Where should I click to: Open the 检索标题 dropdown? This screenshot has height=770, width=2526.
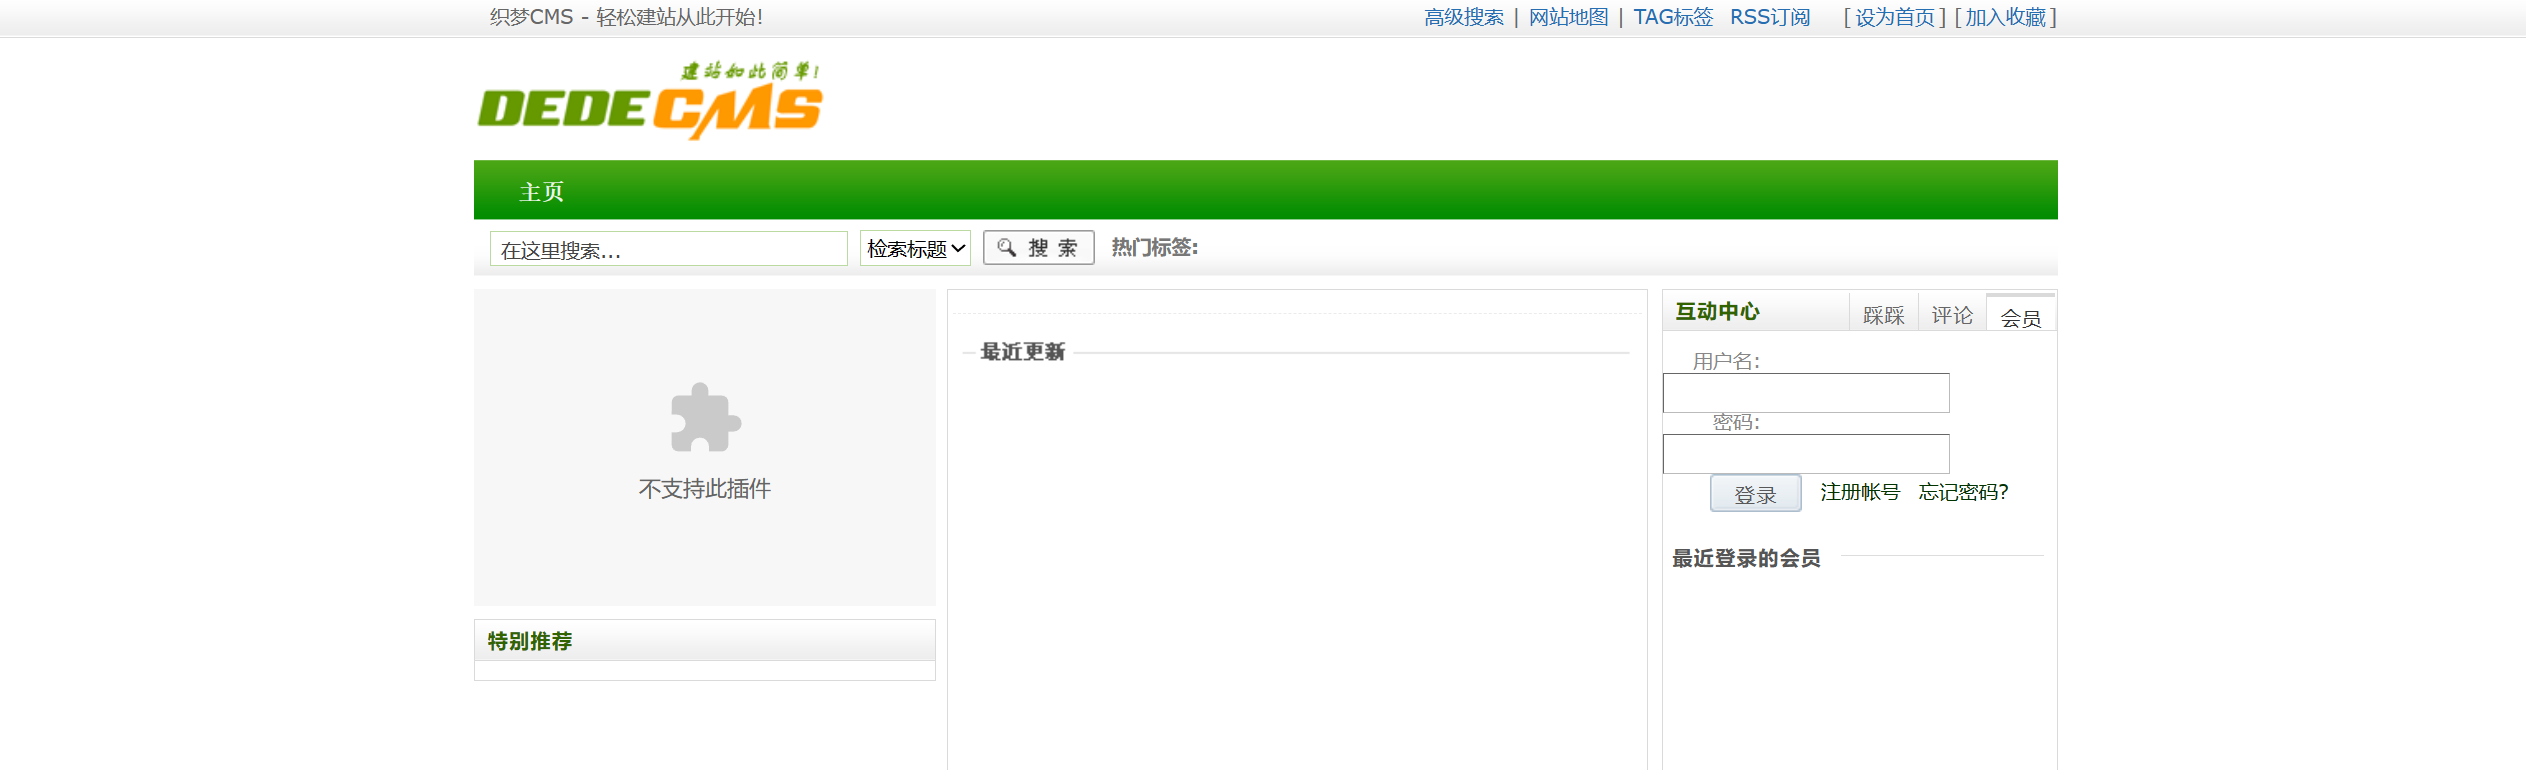tap(915, 248)
